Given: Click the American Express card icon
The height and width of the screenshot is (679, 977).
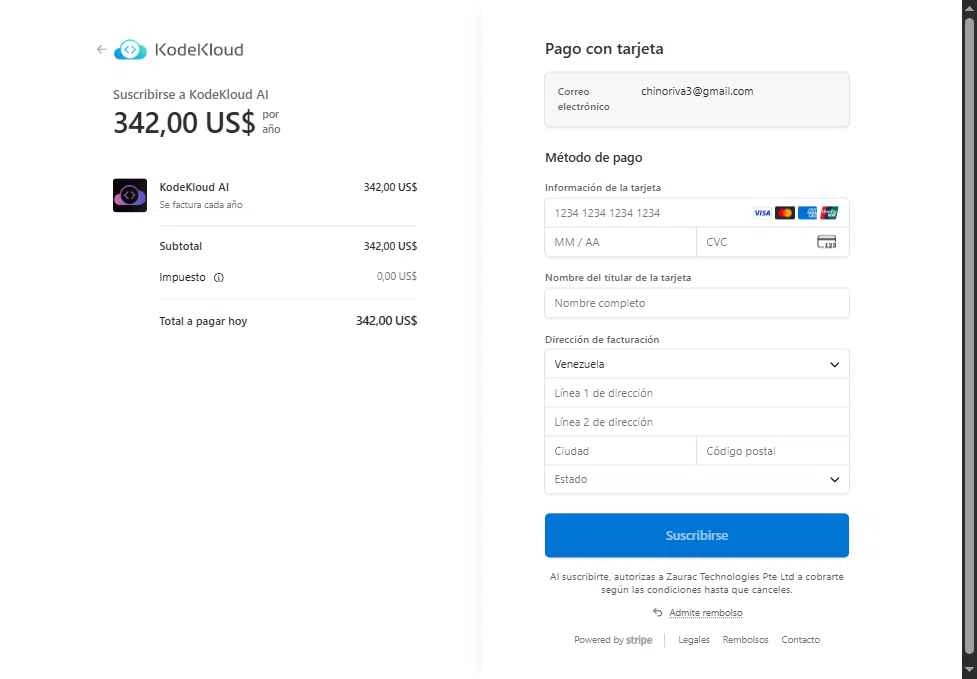Looking at the screenshot, I should pos(807,213).
